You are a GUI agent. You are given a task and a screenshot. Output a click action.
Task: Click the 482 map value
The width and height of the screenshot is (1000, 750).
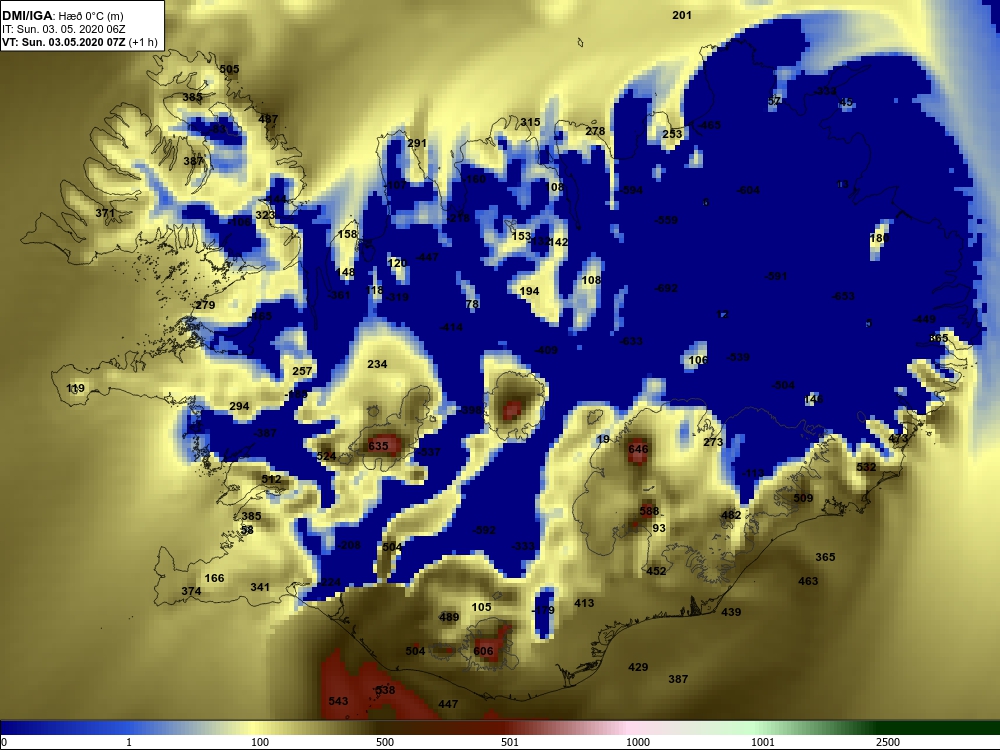tap(731, 515)
